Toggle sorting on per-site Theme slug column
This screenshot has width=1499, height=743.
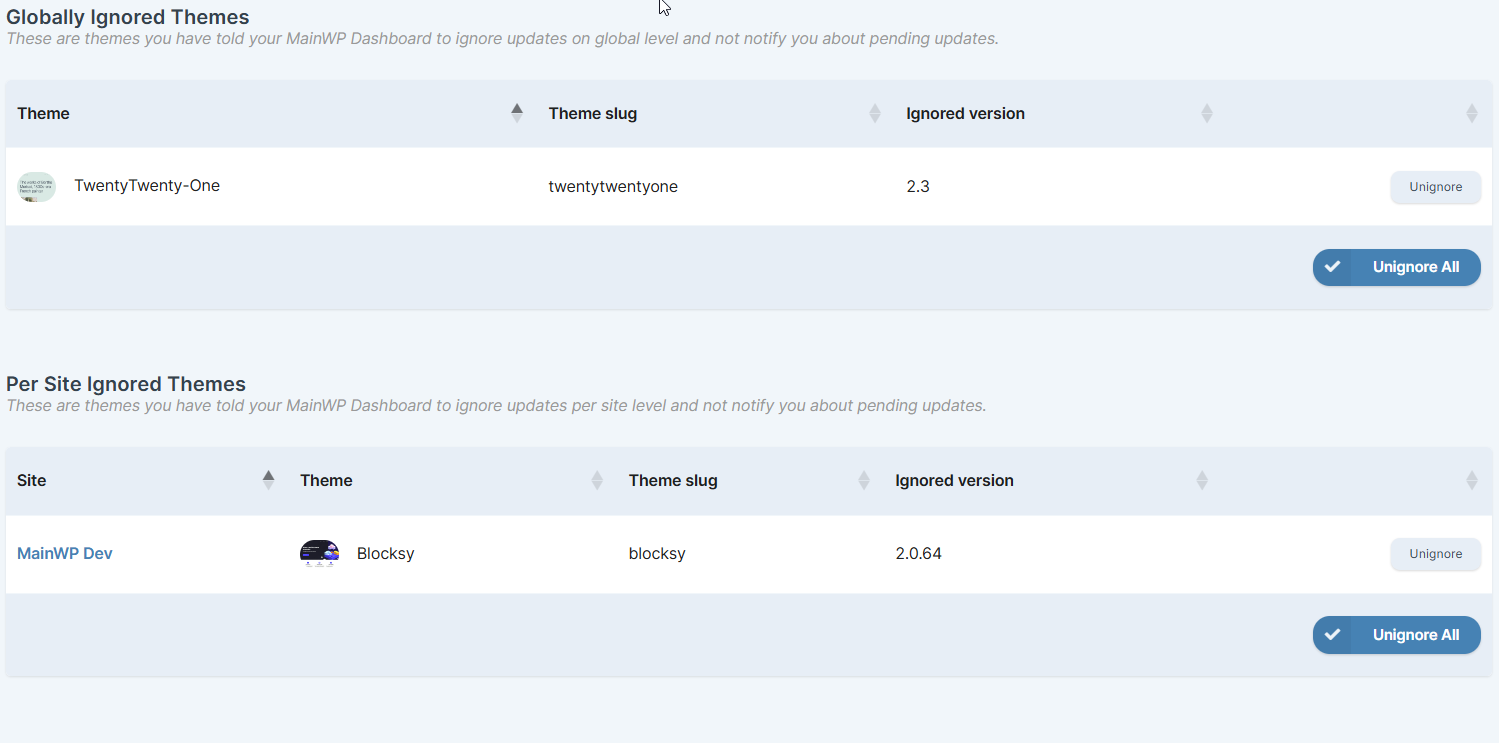864,480
